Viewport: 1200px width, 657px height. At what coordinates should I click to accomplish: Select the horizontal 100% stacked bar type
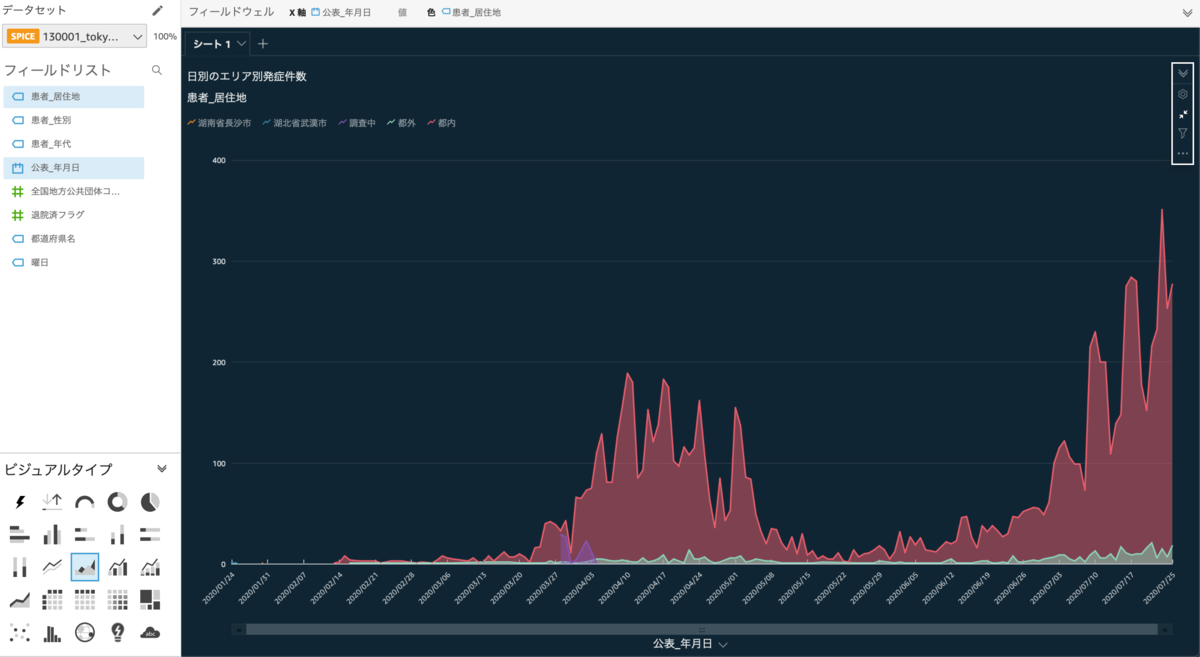[x=150, y=534]
